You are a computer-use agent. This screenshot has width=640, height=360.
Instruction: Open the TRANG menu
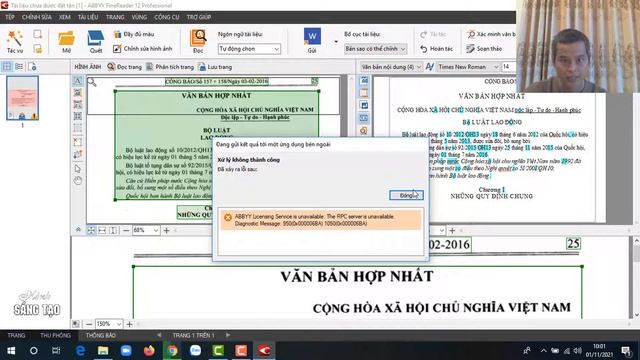(115, 17)
